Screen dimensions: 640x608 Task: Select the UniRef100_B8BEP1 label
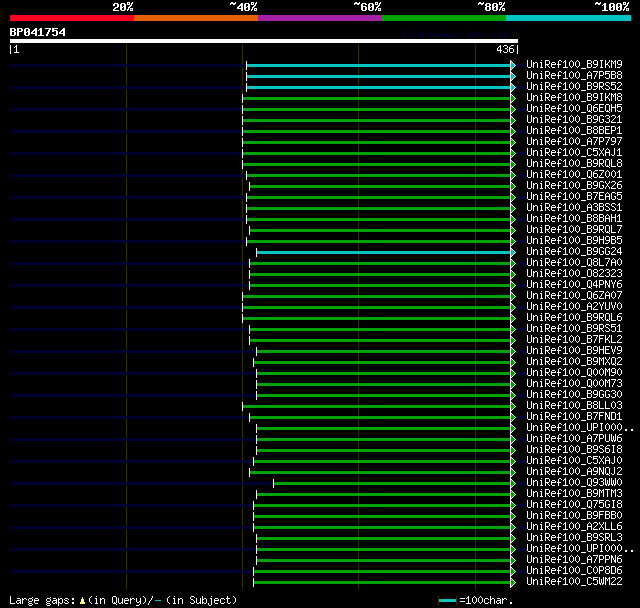pyautogui.click(x=574, y=131)
